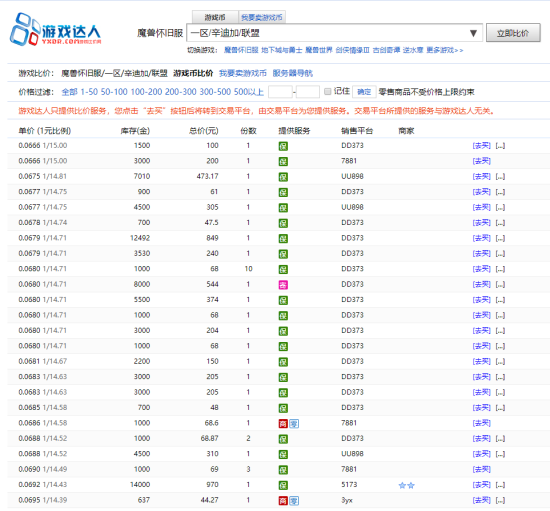Open 我要卖游戏币 in the breadcrumb bar
The image size is (550, 511).
pos(243,73)
